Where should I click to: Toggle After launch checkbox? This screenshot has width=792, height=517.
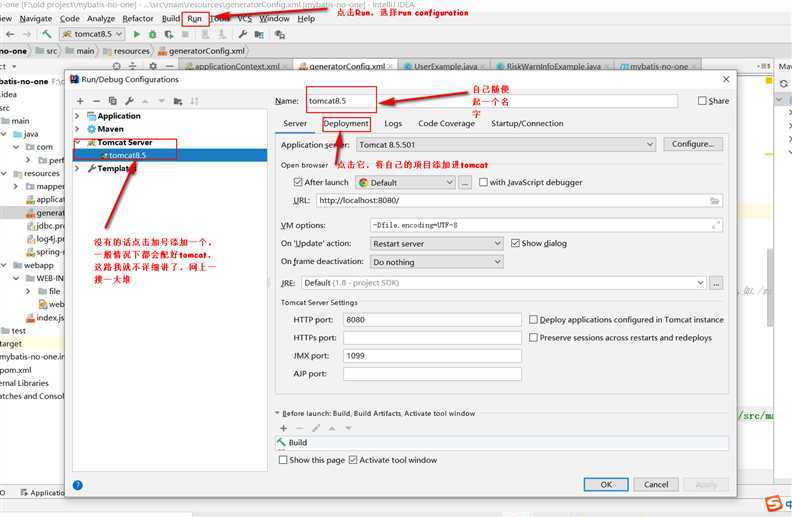click(x=298, y=182)
